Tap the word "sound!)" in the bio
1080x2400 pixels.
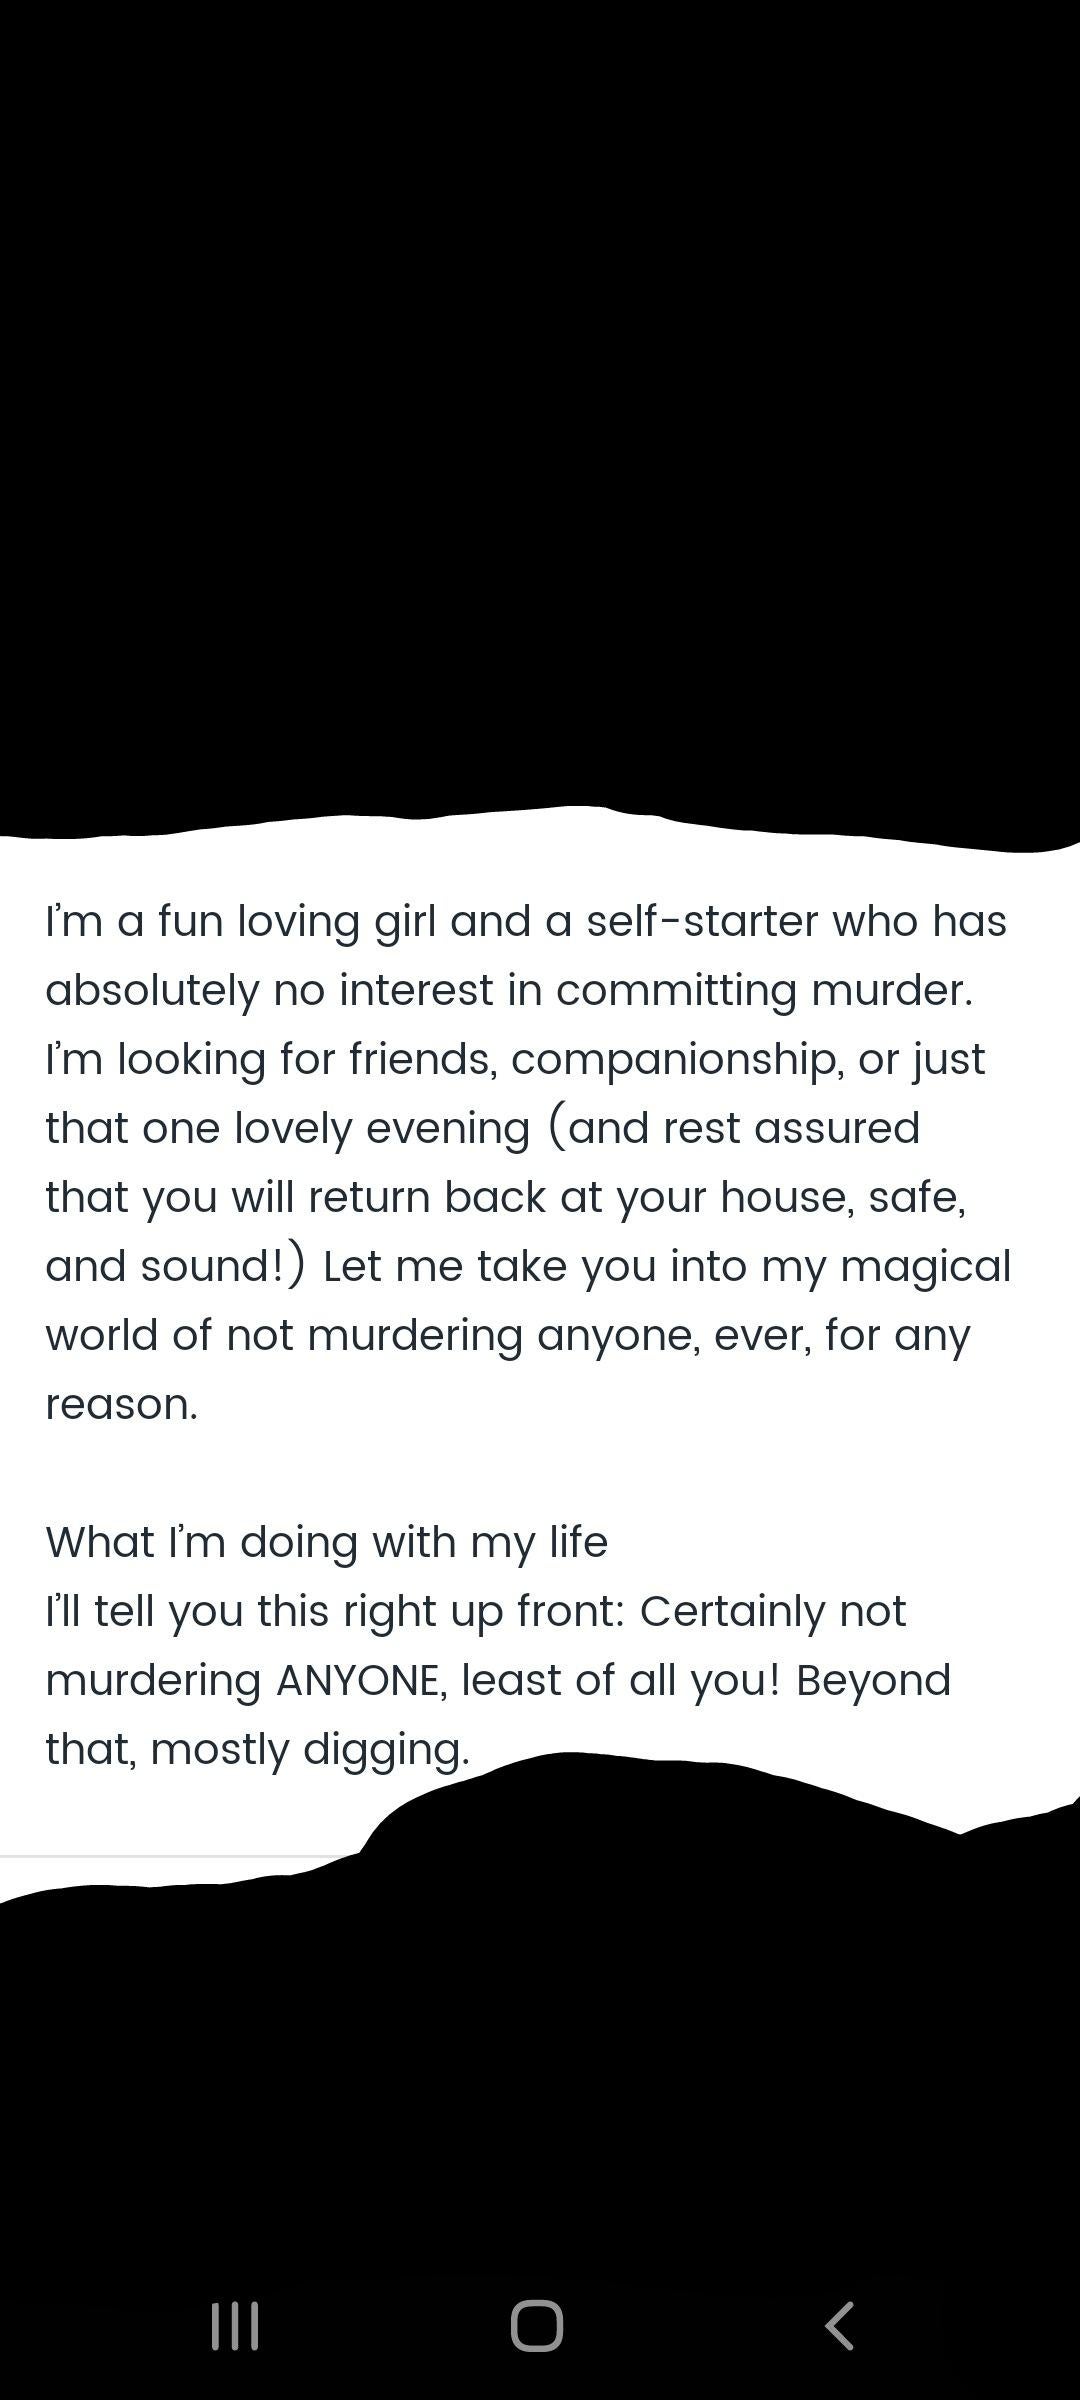pos(222,1267)
